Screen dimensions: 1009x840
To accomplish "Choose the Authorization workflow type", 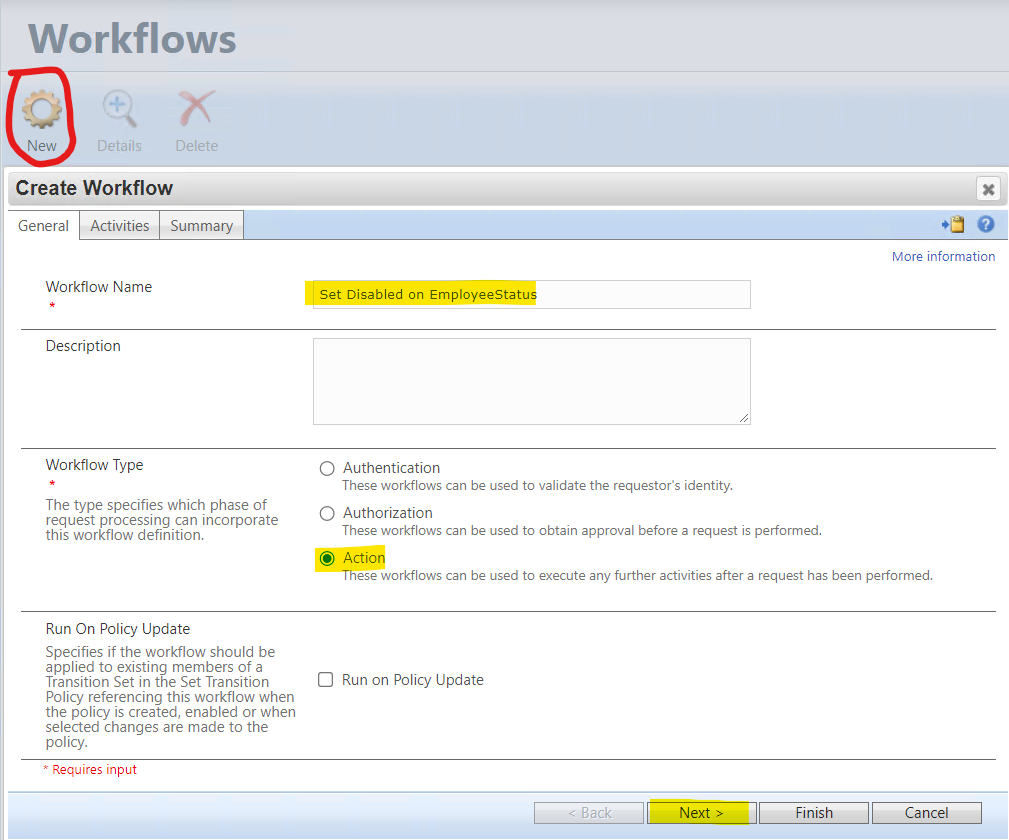I will (x=327, y=513).
